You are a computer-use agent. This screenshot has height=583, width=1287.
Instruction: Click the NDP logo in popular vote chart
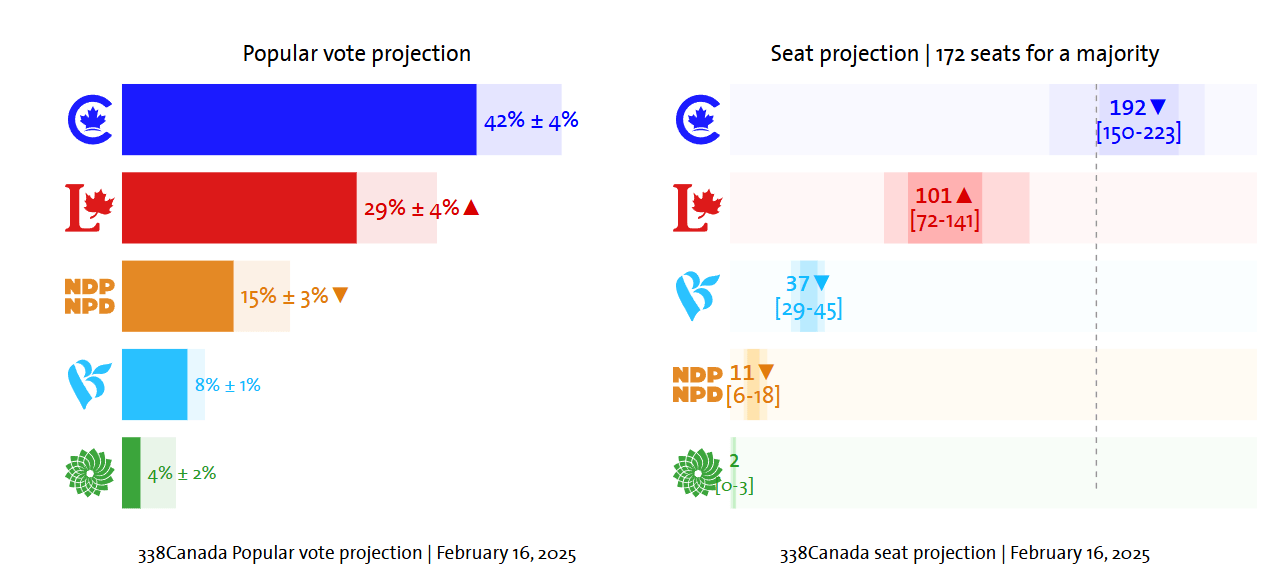click(x=90, y=296)
